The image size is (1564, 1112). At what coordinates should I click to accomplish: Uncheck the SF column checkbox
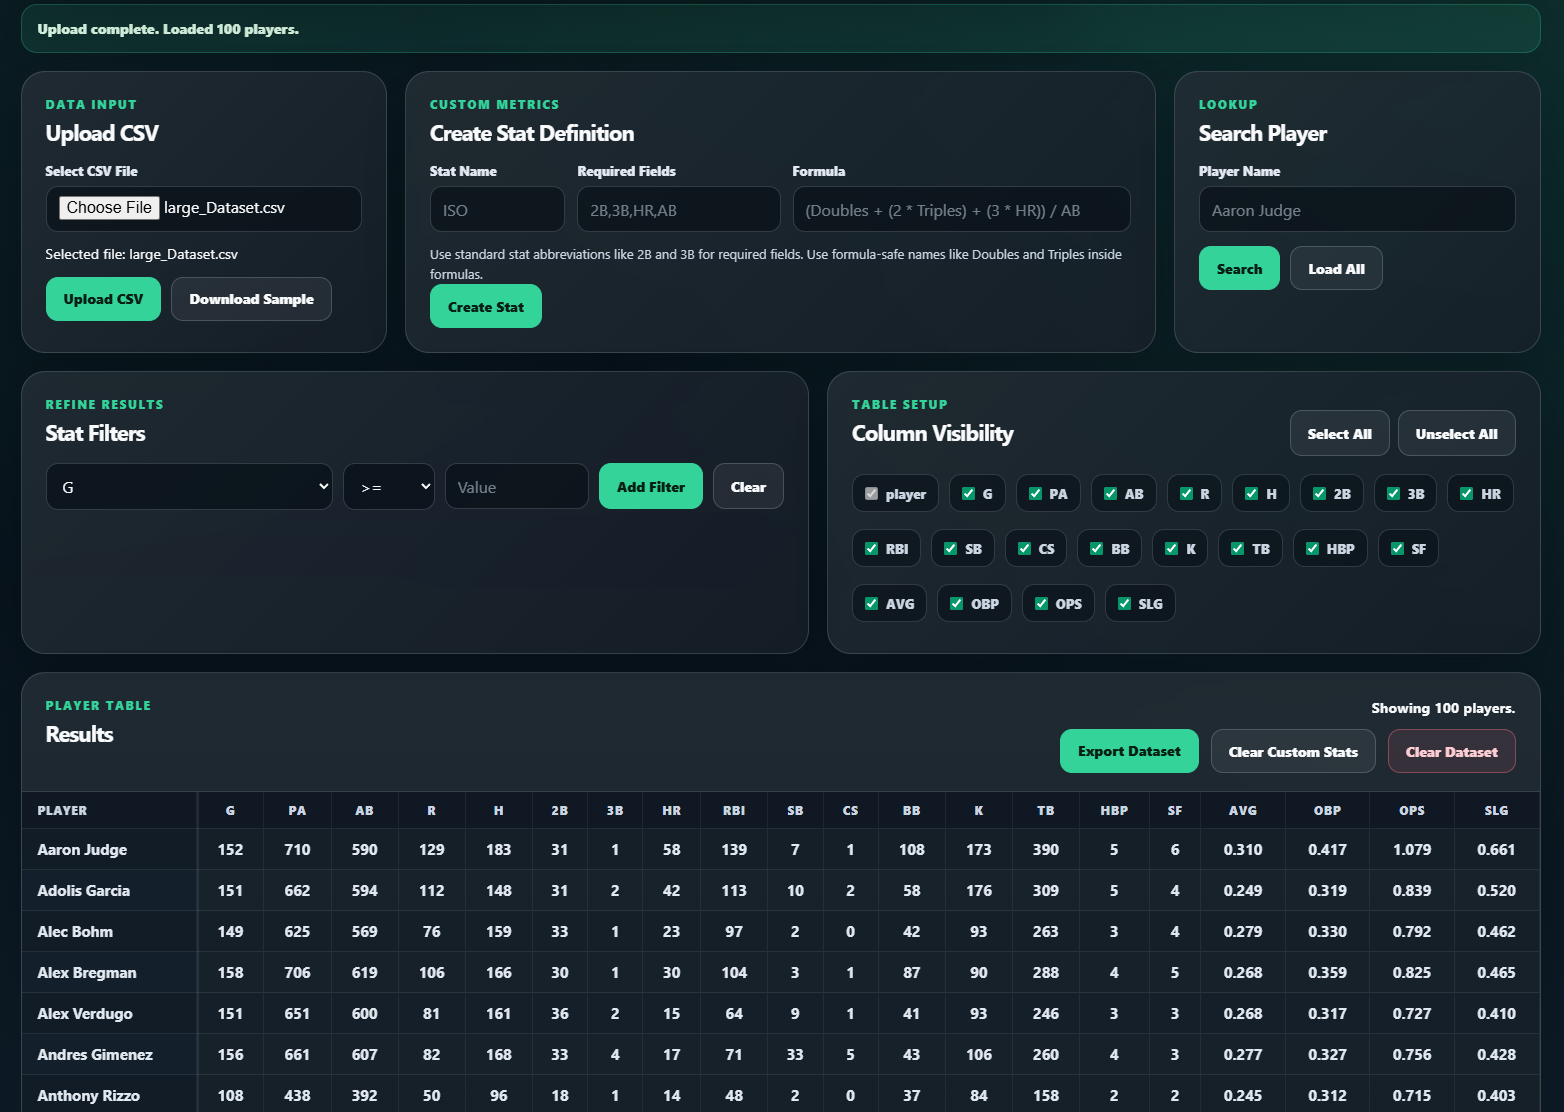pos(1397,548)
